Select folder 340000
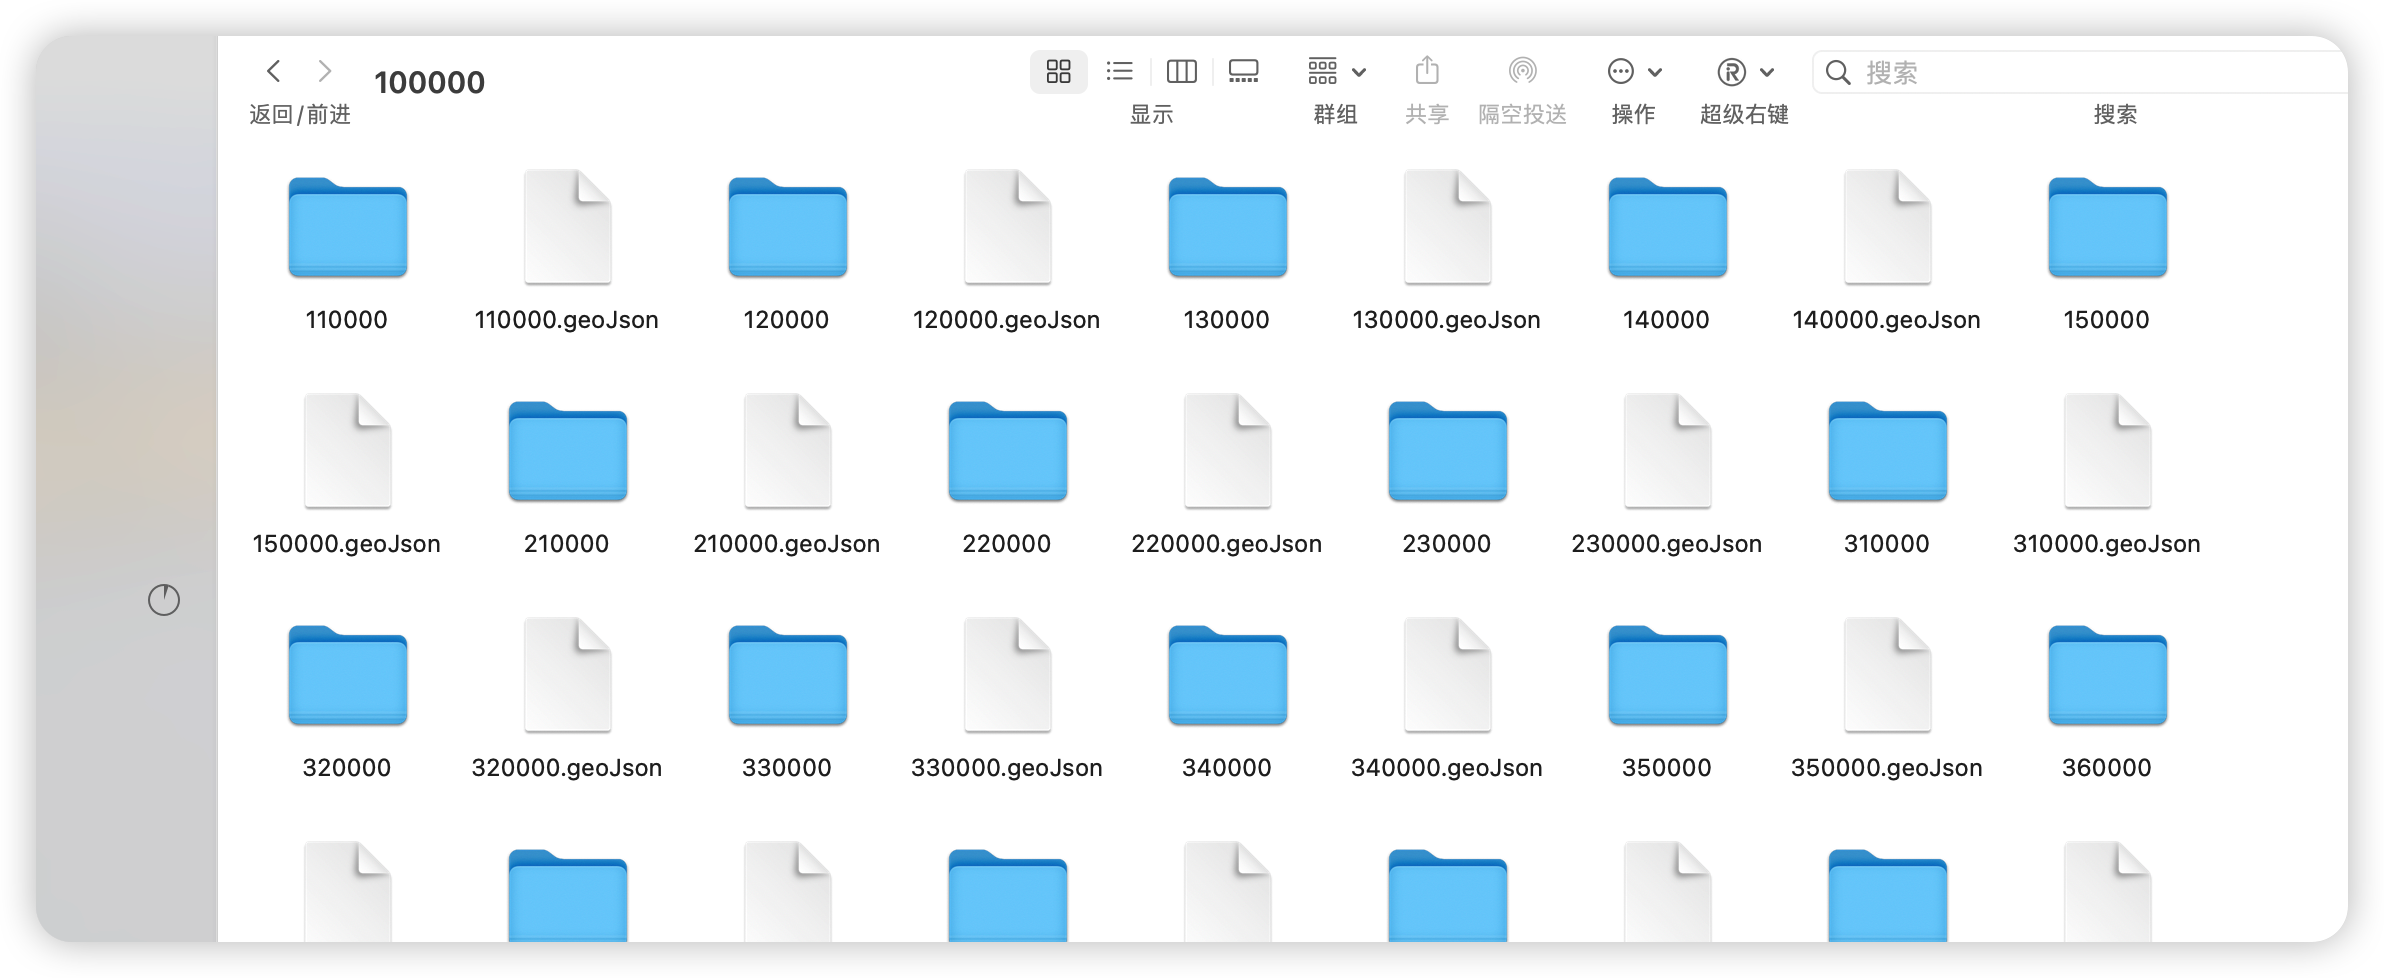This screenshot has width=2384, height=978. (x=1227, y=675)
